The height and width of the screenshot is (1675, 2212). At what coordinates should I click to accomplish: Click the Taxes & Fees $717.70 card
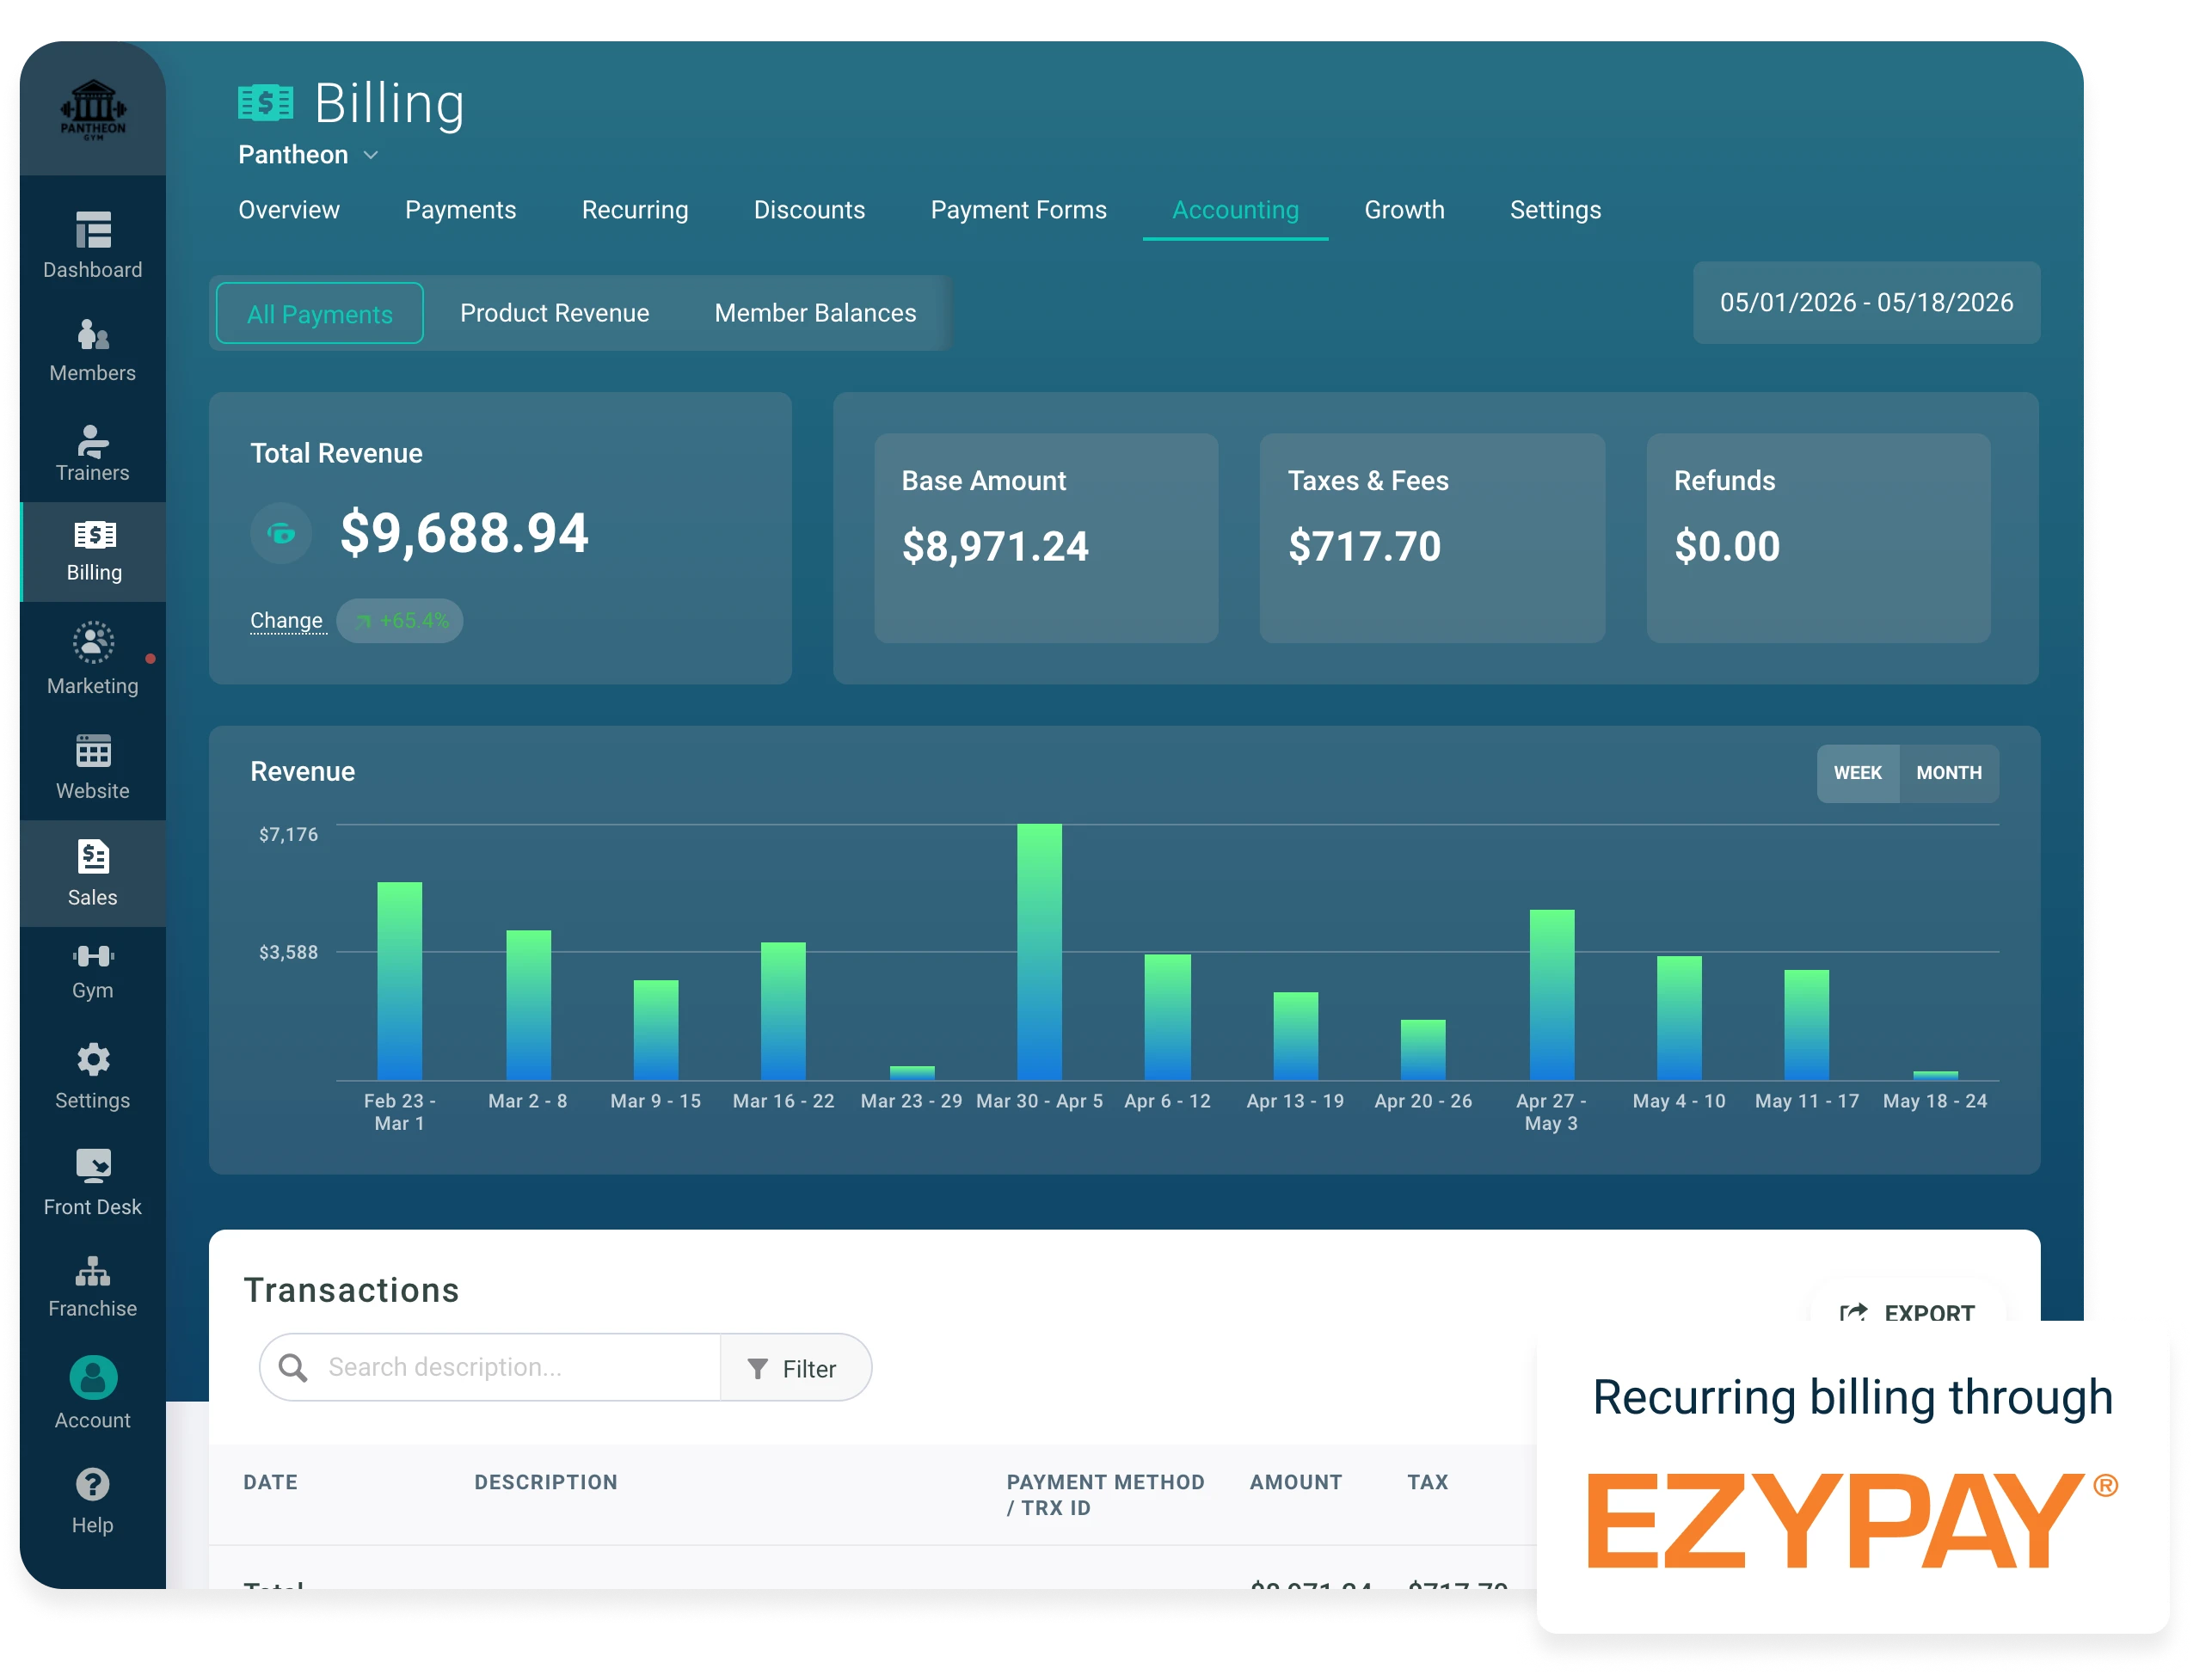1433,538
